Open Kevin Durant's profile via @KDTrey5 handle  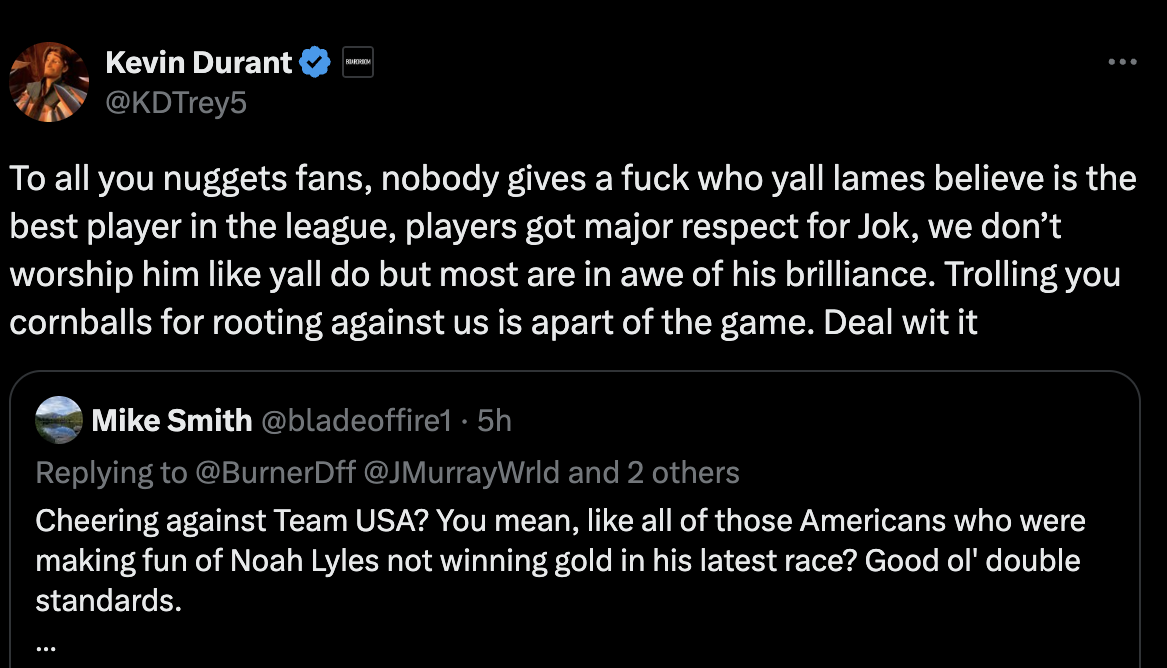point(173,101)
